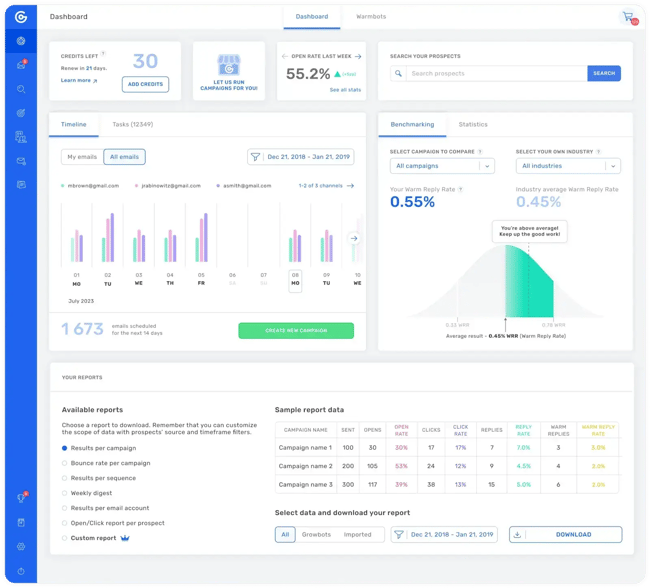650x588 pixels.
Task: Open the All campaigns dropdown
Action: click(442, 166)
